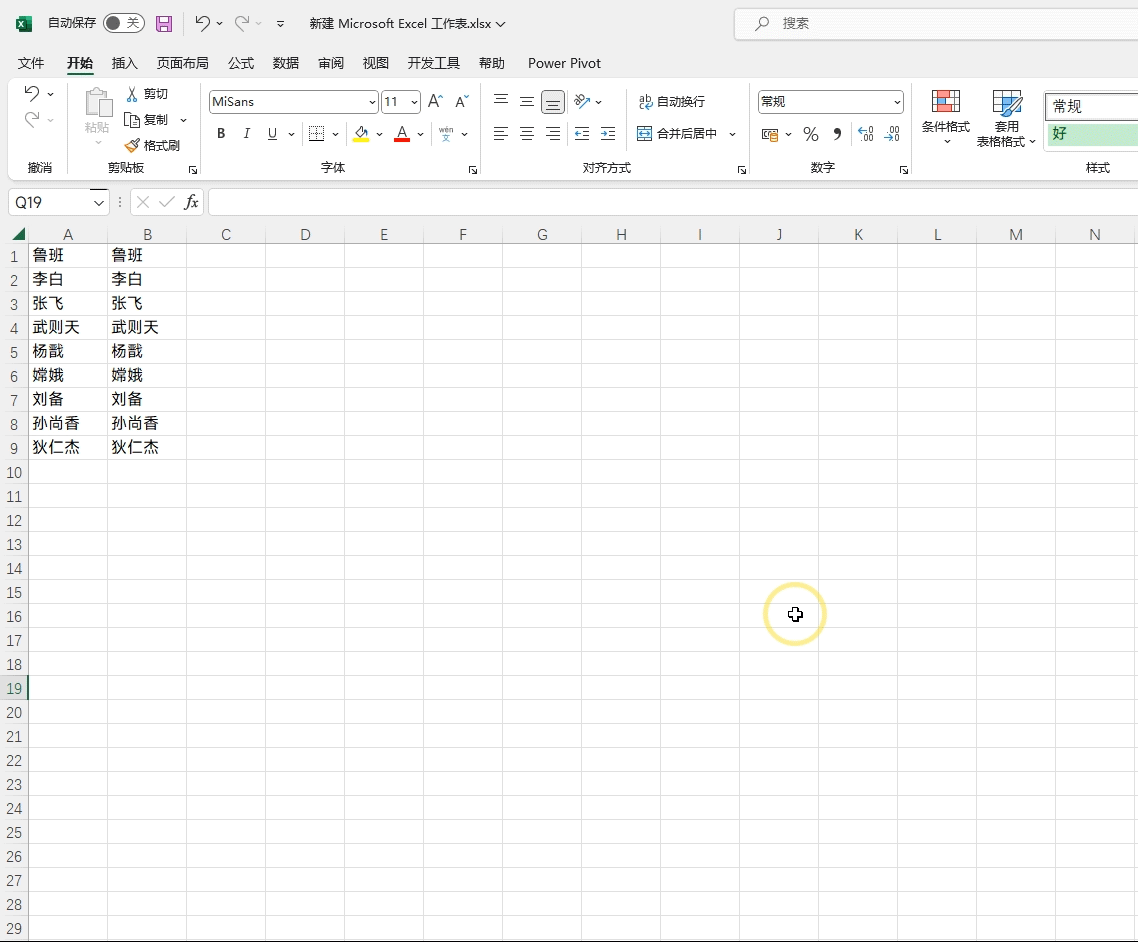Expand the Border style dropdown
The image size is (1138, 942).
point(335,133)
